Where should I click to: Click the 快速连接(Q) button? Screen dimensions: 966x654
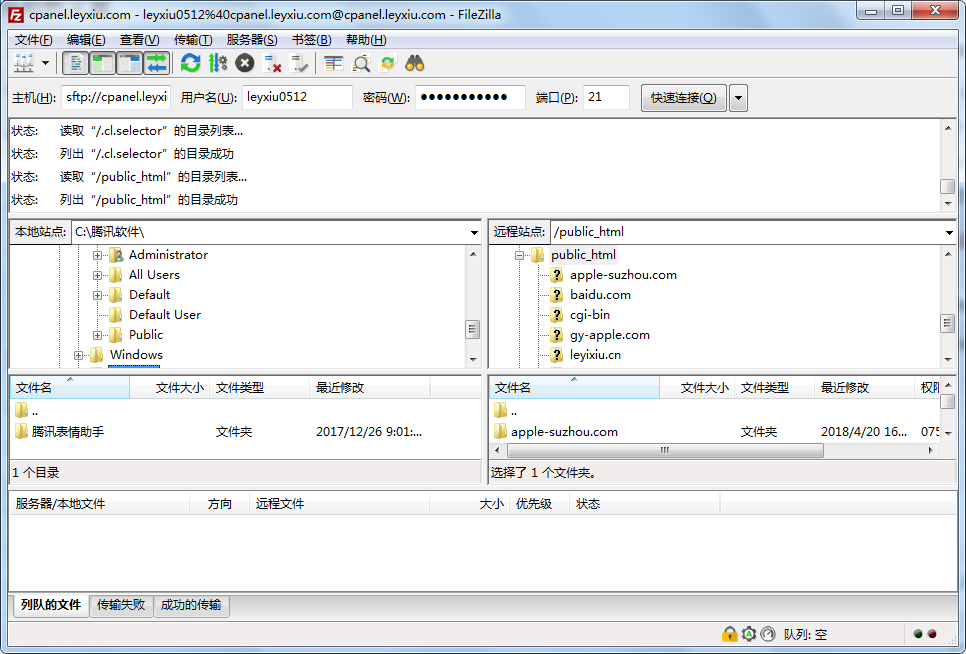tap(684, 98)
